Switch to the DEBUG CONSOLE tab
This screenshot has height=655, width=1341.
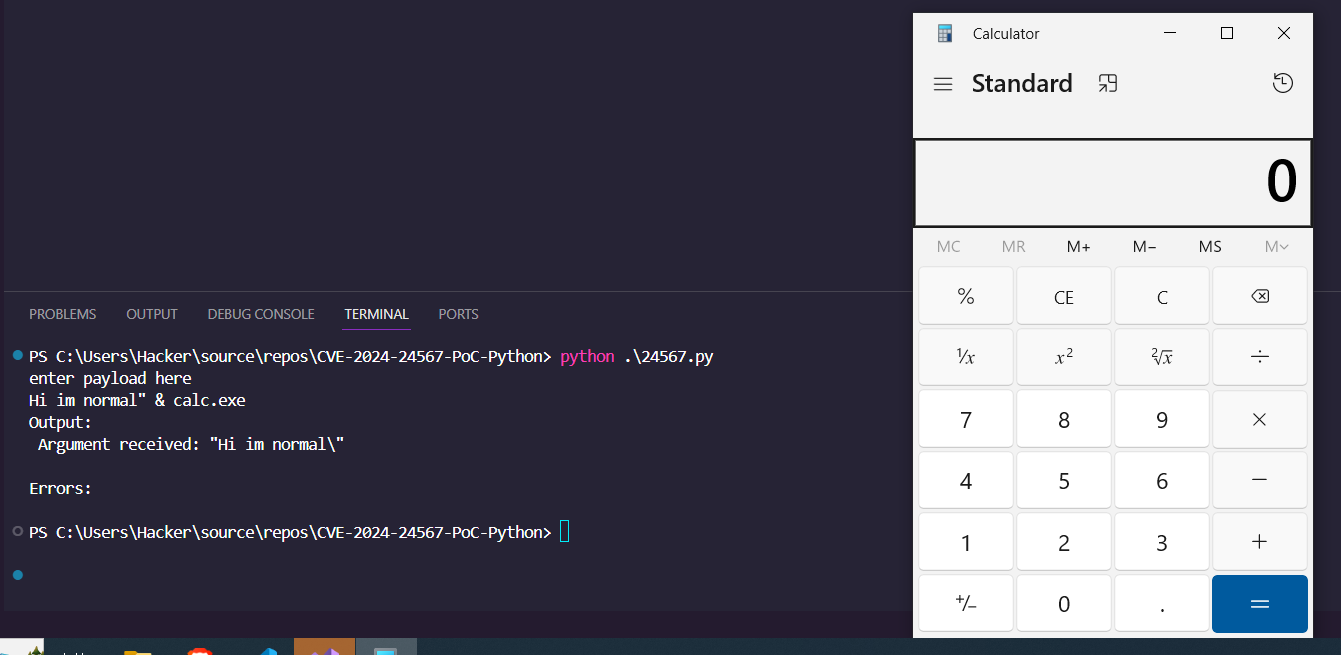[261, 314]
